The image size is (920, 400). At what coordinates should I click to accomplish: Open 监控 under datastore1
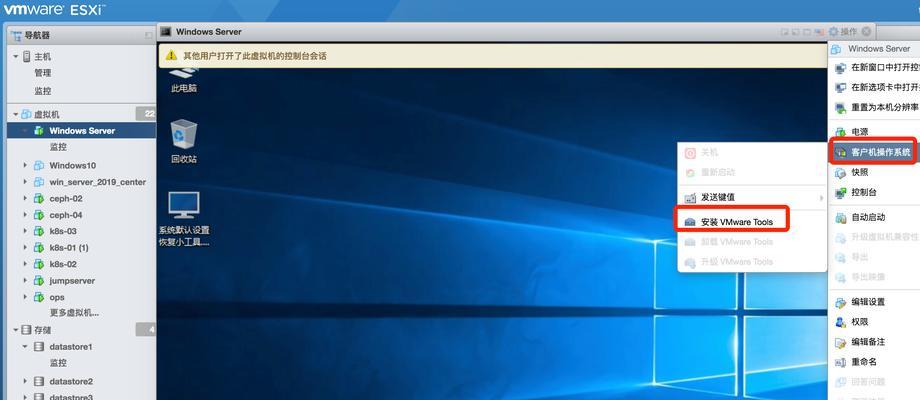pyautogui.click(x=58, y=362)
